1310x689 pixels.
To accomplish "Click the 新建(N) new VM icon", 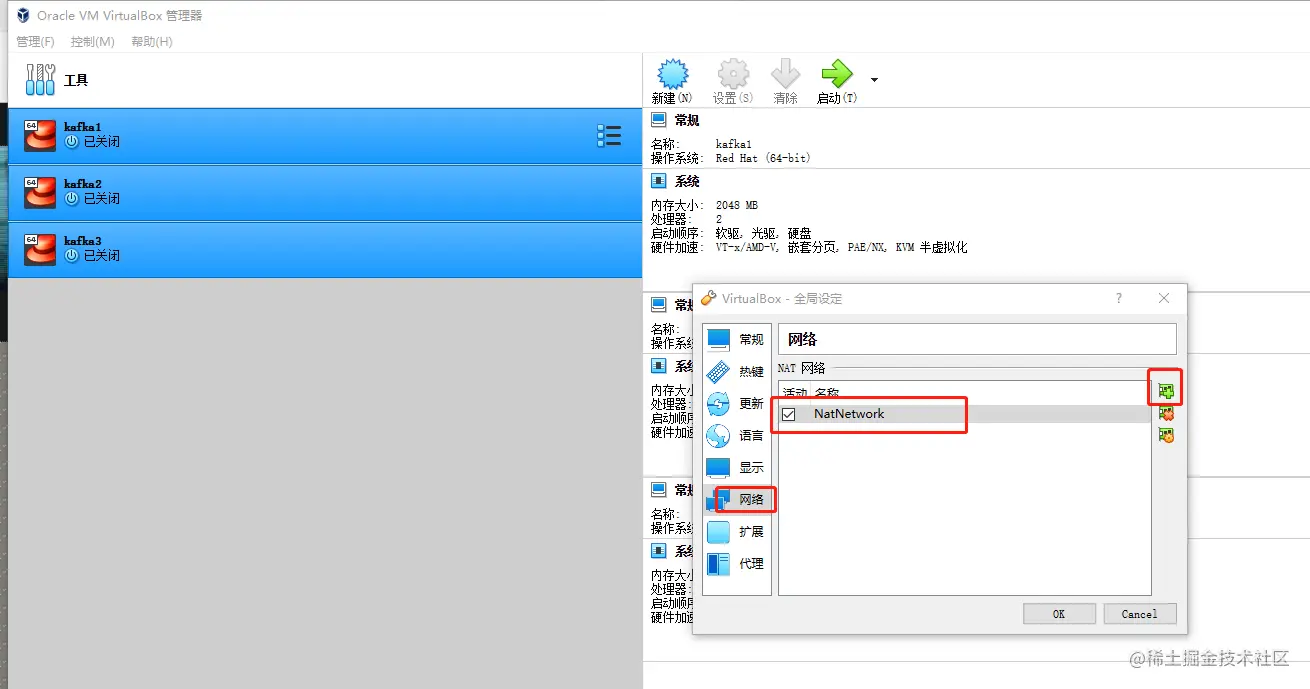I will tap(672, 74).
